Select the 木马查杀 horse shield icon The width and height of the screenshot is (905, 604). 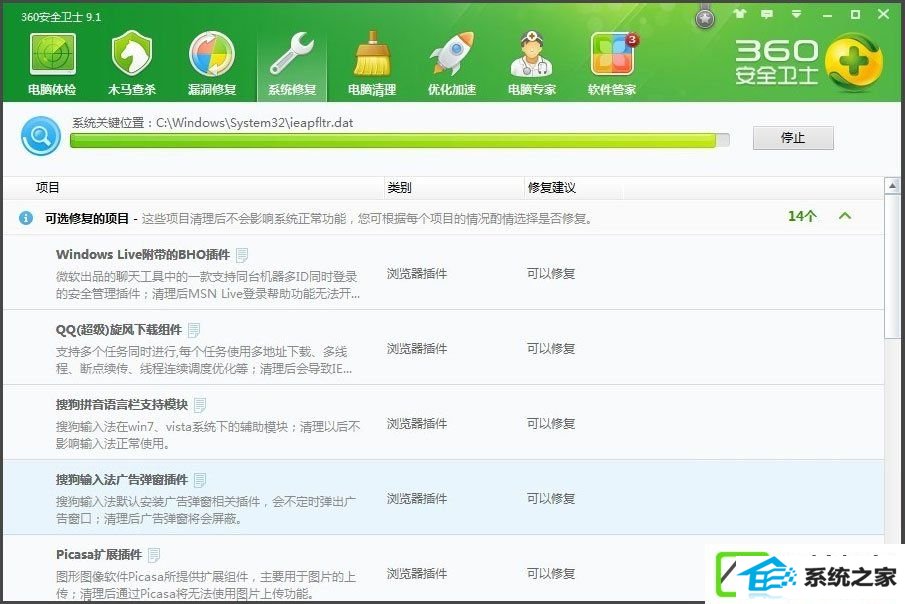tap(132, 54)
